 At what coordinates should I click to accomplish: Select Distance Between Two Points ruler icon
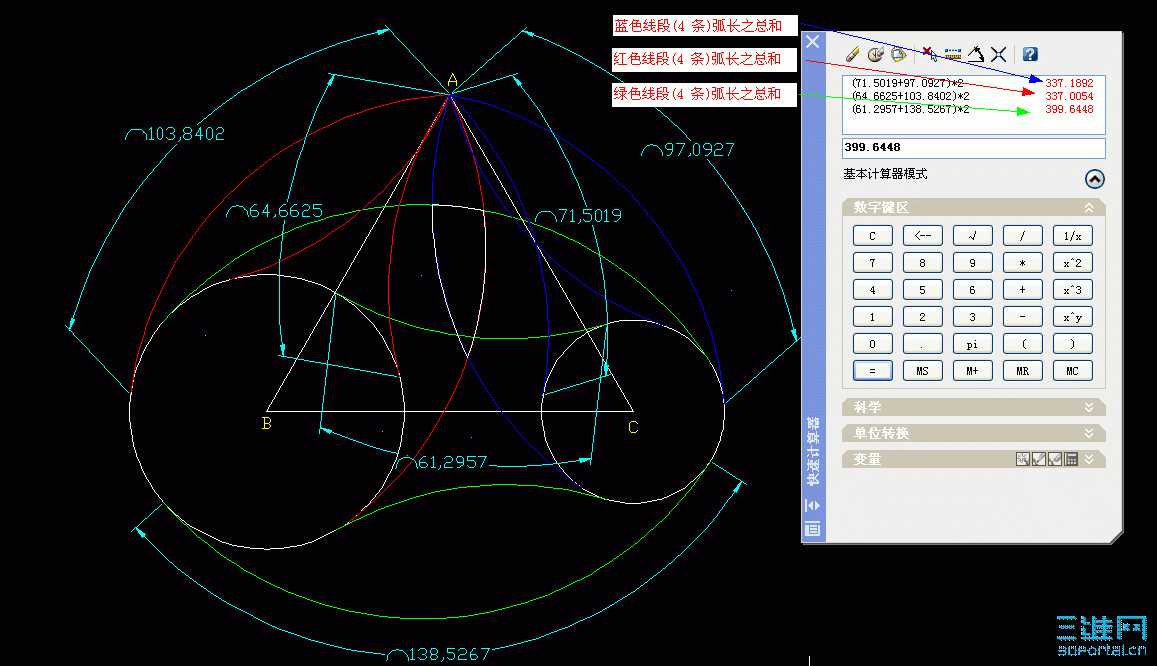pos(953,54)
